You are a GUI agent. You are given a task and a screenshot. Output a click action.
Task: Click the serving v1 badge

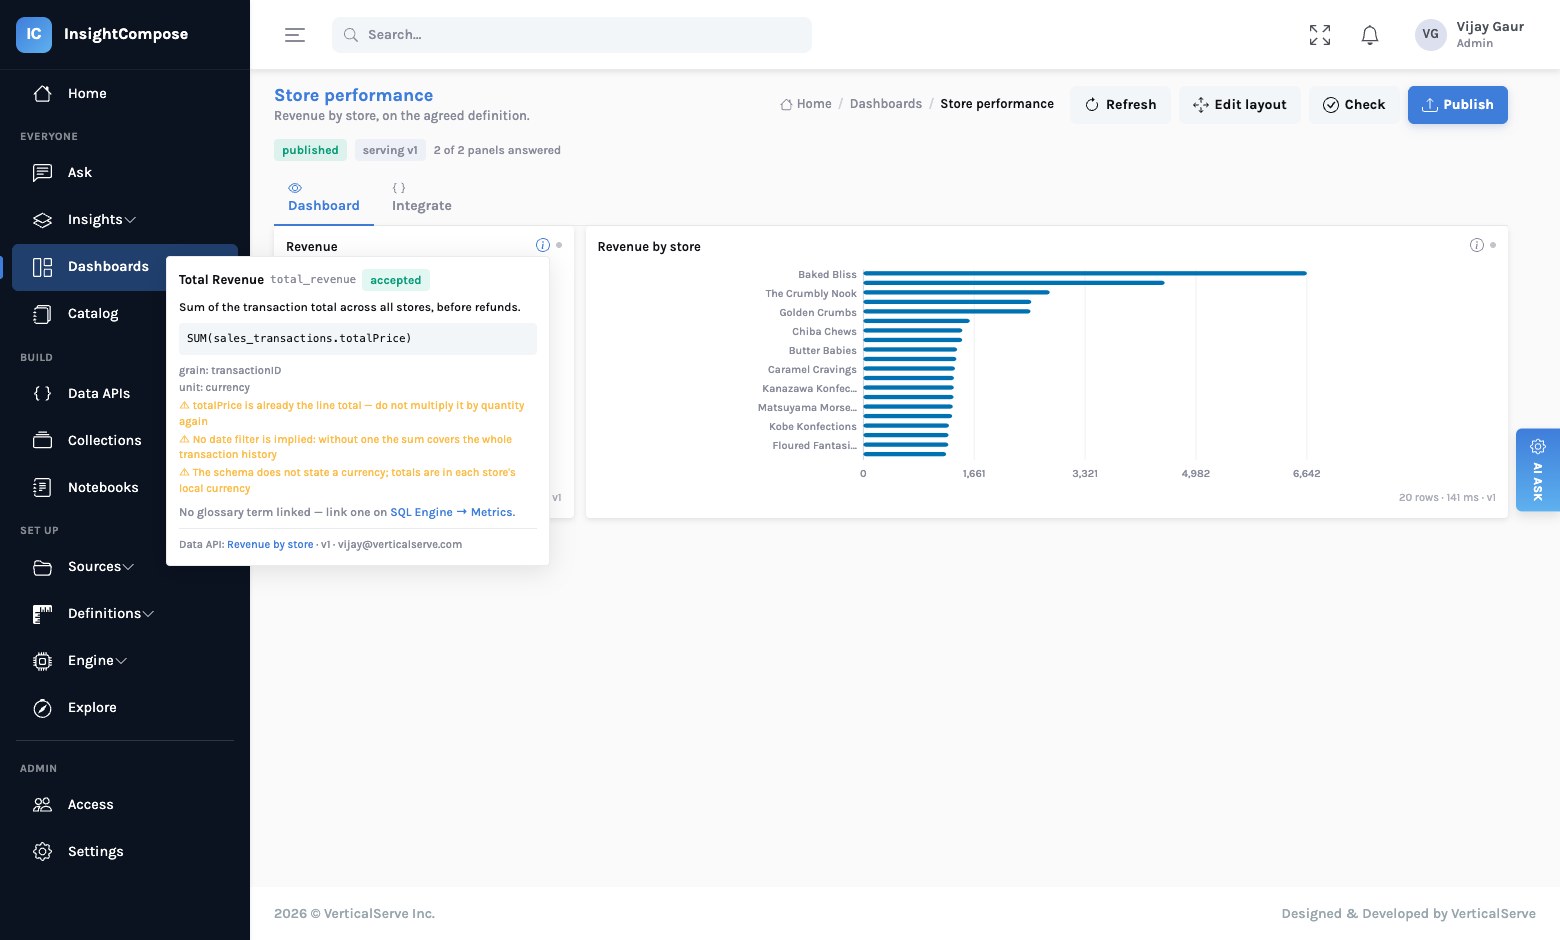click(x=390, y=150)
